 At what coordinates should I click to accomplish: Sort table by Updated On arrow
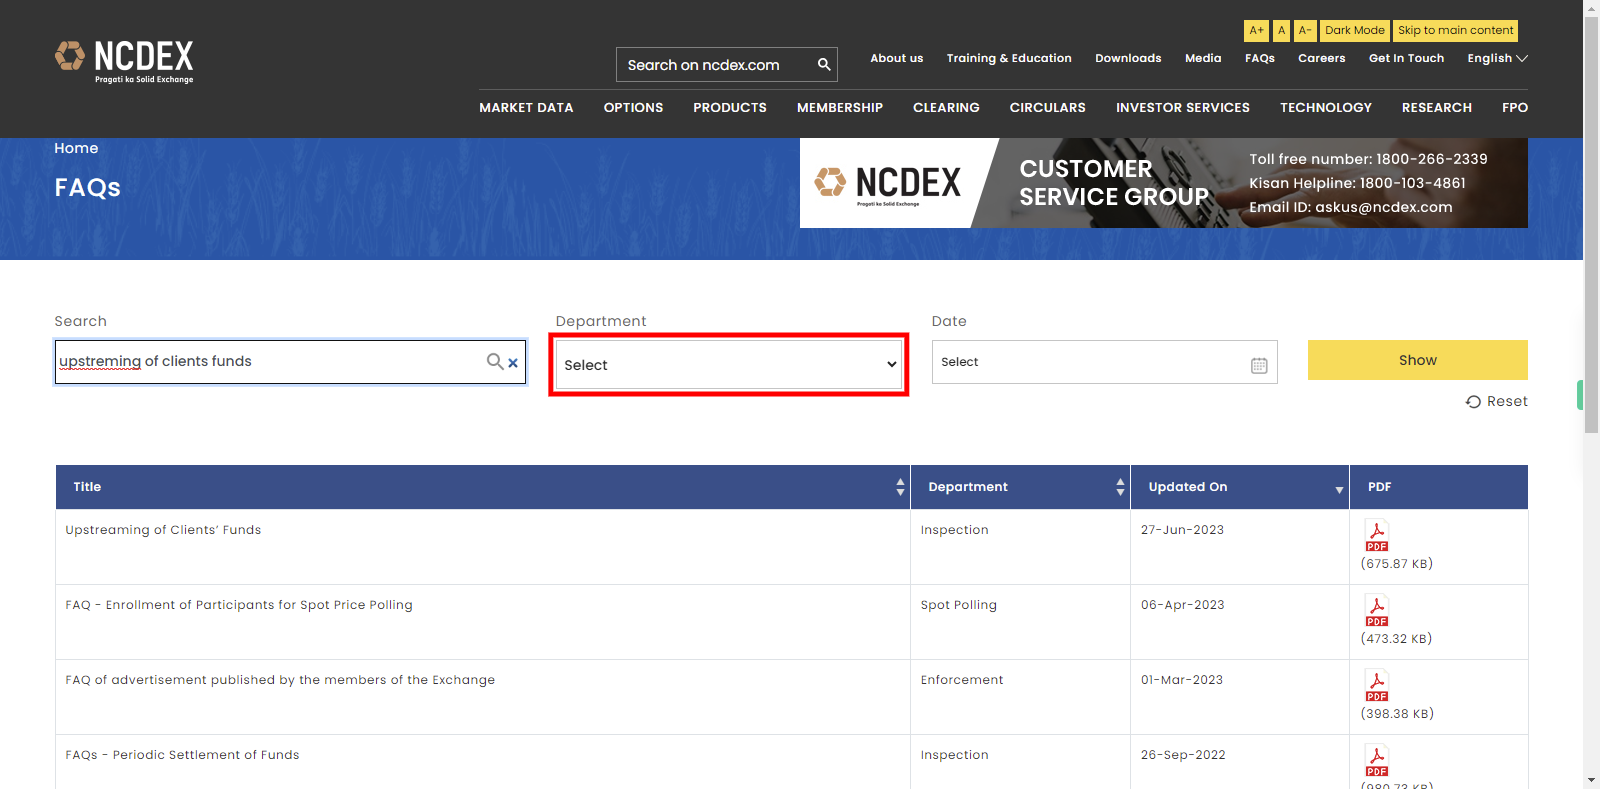click(1339, 489)
